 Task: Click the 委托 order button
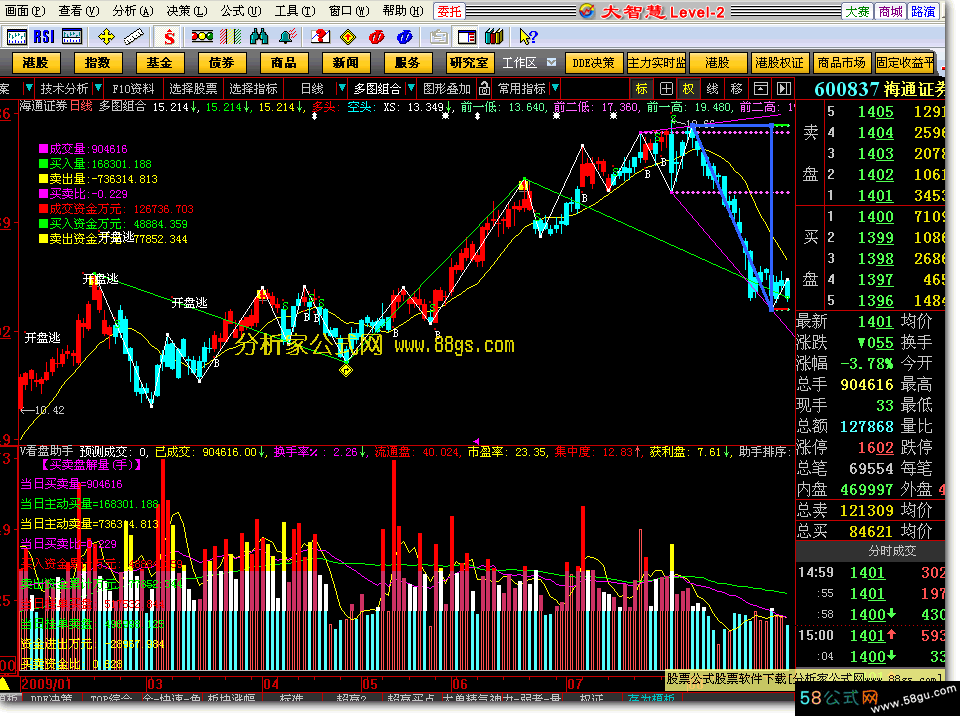click(449, 11)
